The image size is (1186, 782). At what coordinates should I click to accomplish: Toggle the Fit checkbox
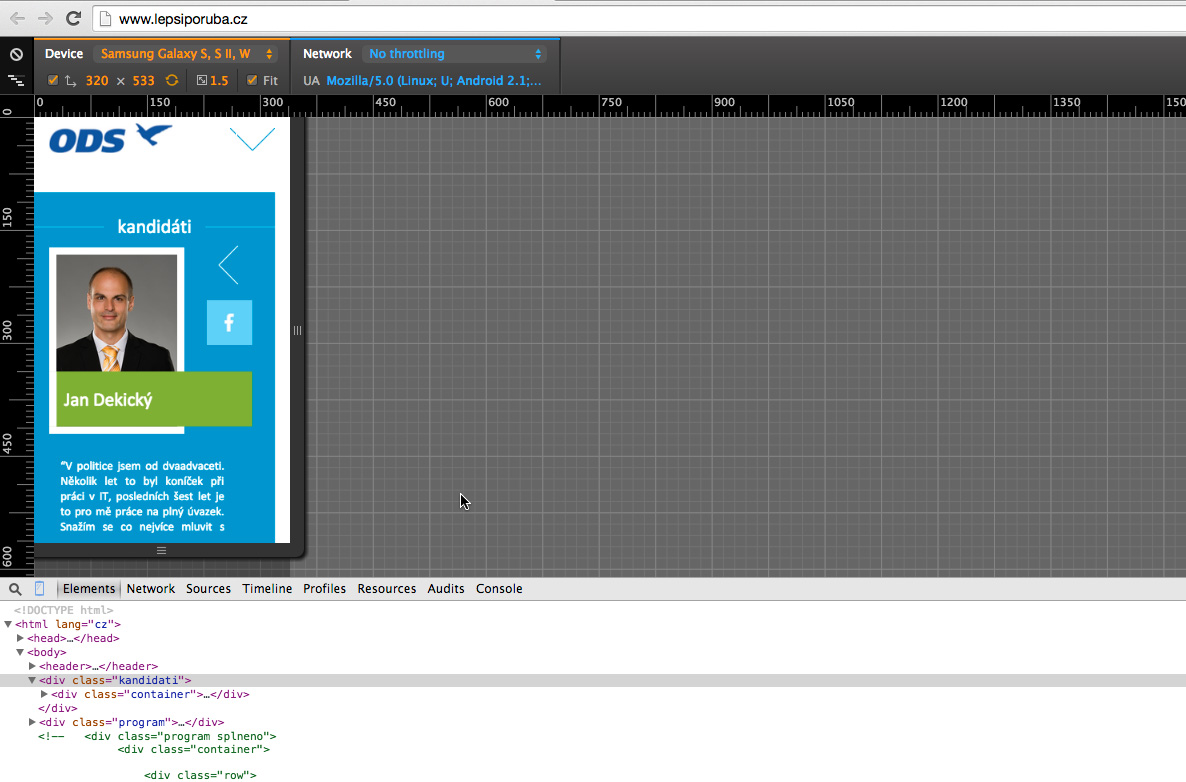tap(252, 80)
